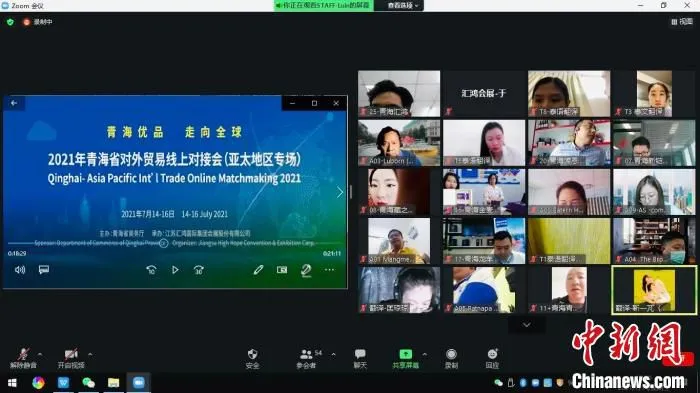Click total duration 0:21:11 label
Image resolution: width=700 pixels, height=393 pixels.
pos(332,253)
